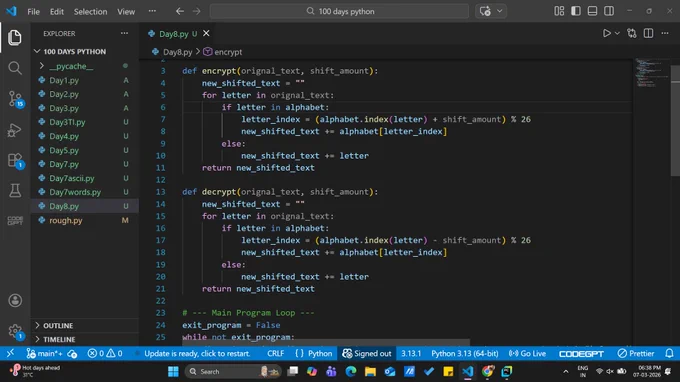Open Day1.py in the explorer
Image resolution: width=680 pixels, height=382 pixels.
pos(64,80)
